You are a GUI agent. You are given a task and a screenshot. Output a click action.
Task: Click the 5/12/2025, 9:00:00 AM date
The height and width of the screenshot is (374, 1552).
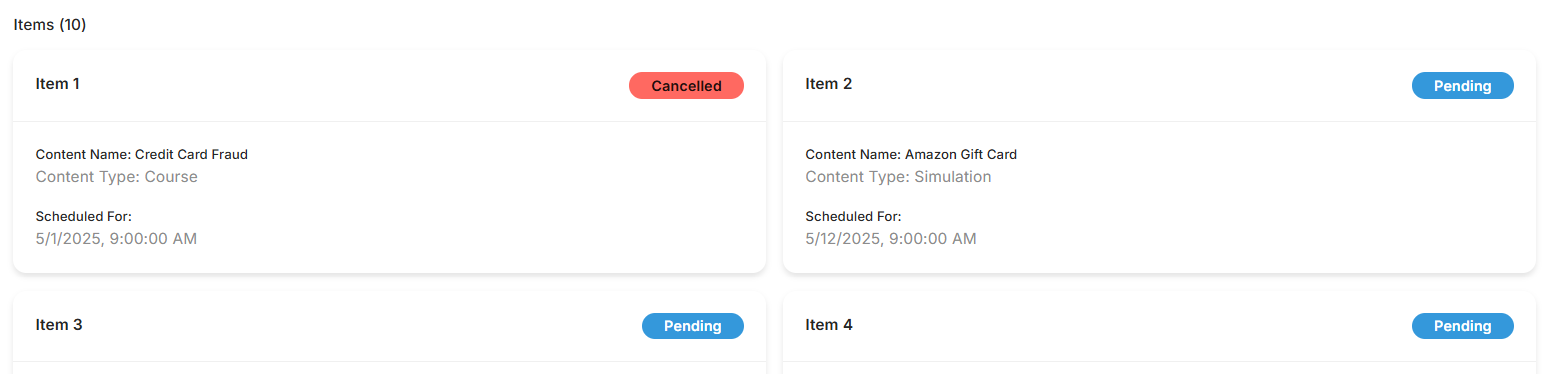pos(891,239)
